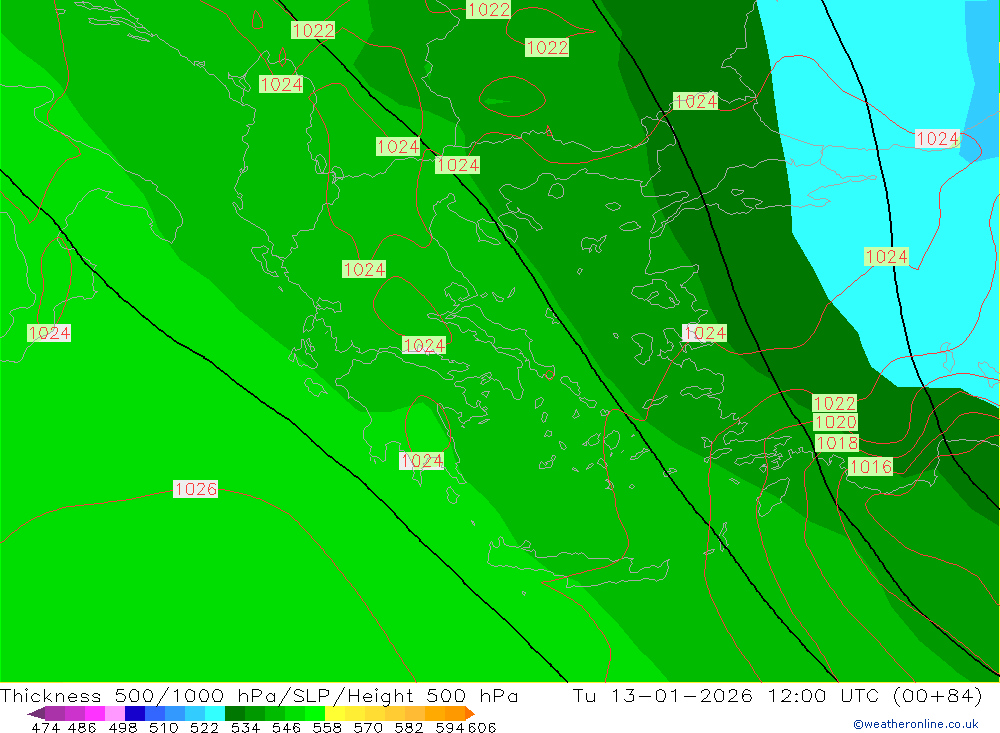Viewport: 1000px width, 733px height.
Task: Open the weatheronline.co.uk copyright link
Action: pos(916,724)
